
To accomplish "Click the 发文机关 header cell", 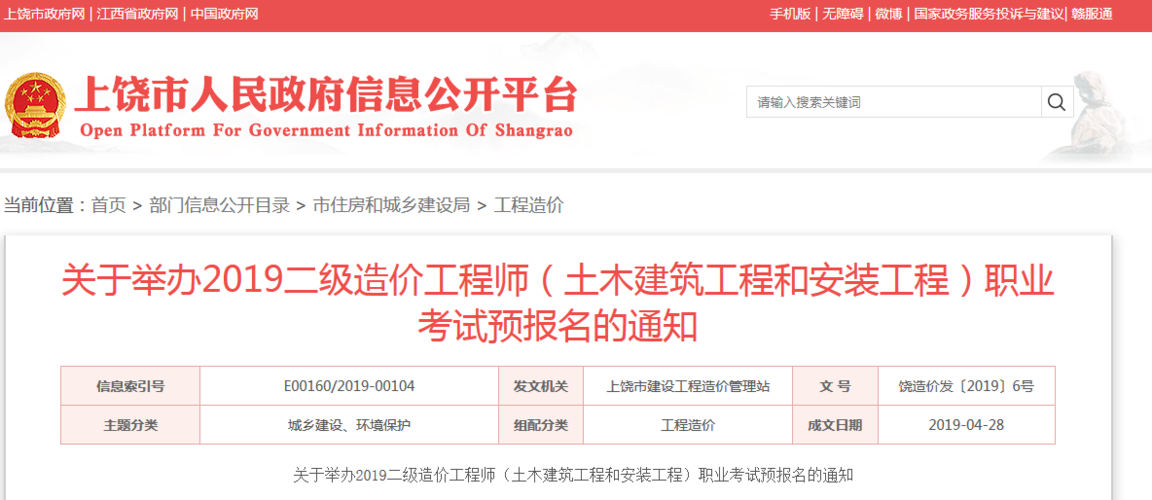I will (x=541, y=386).
